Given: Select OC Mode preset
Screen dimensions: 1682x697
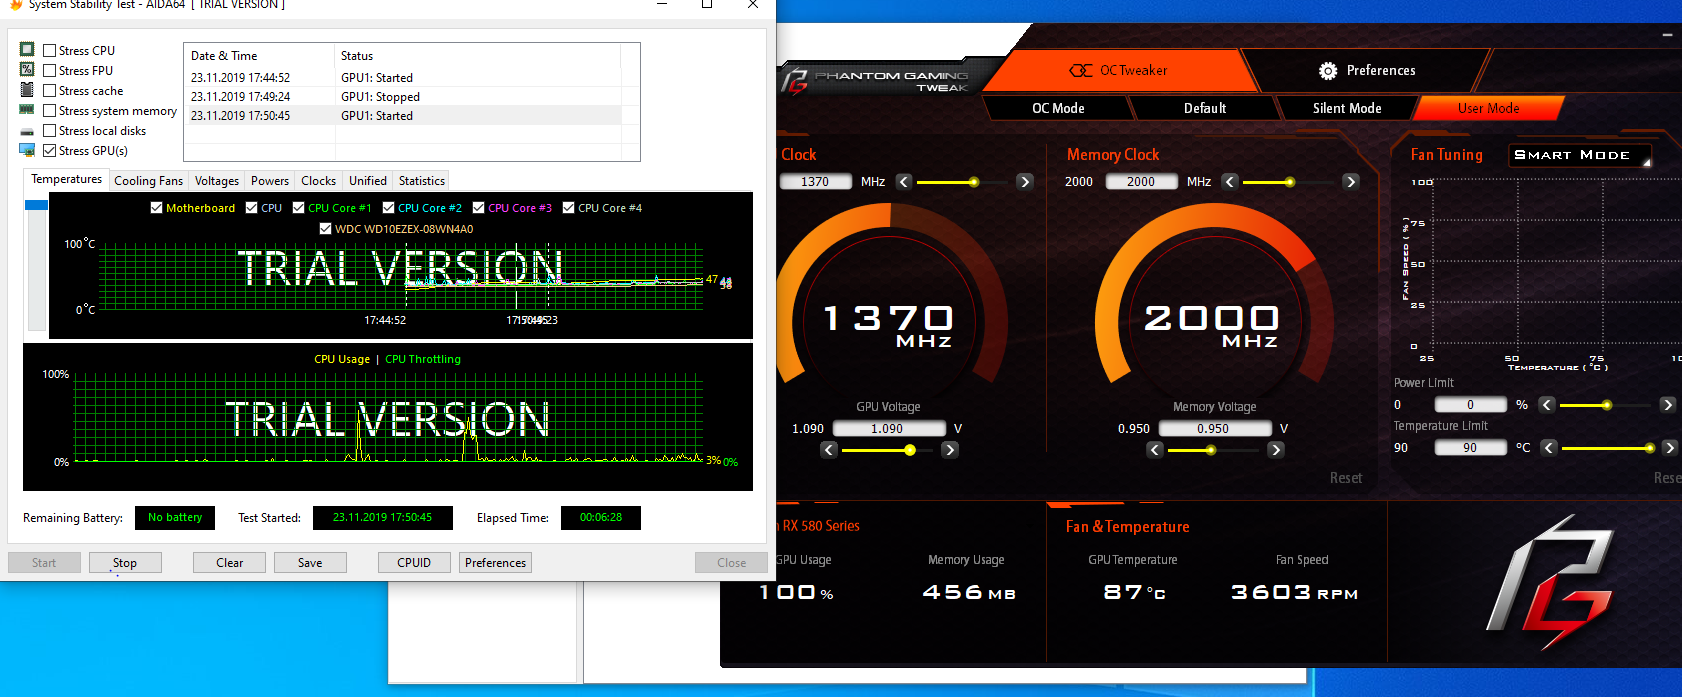Looking at the screenshot, I should 1058,108.
